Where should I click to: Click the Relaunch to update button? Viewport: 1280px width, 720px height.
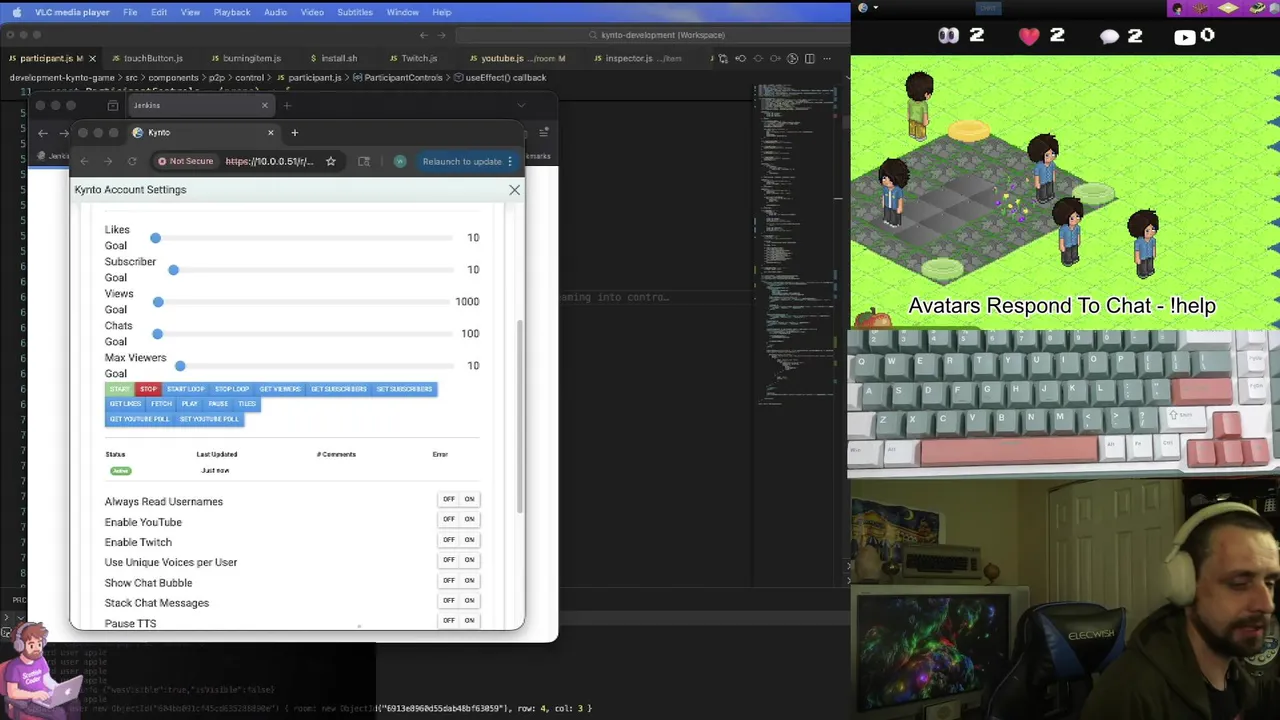click(x=462, y=161)
